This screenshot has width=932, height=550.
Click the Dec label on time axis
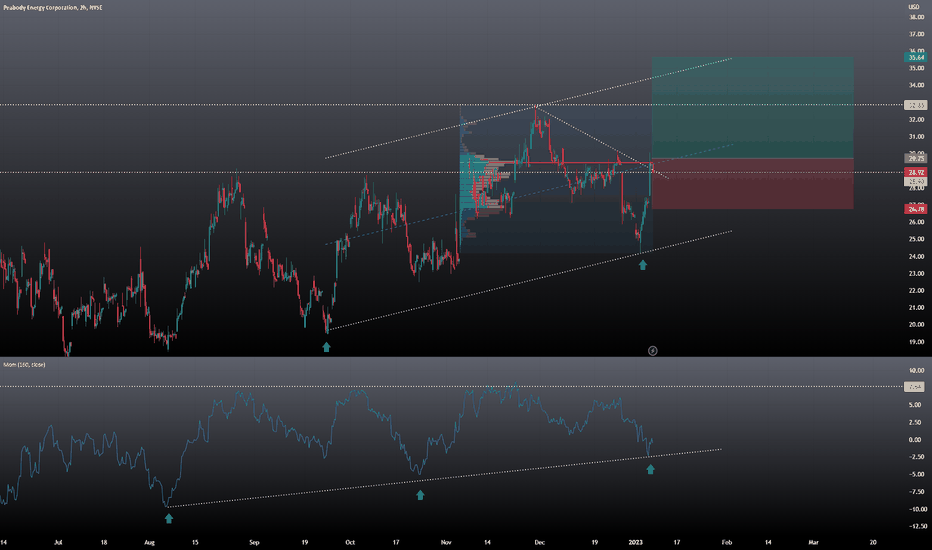click(x=539, y=542)
